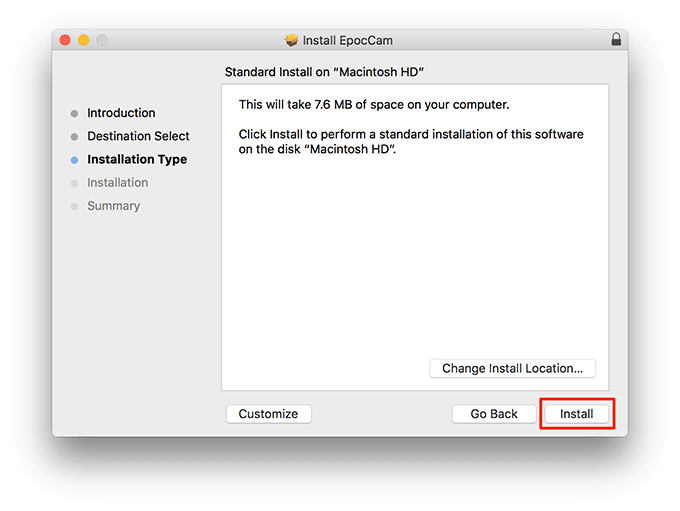Click the lock icon in the title bar
The image size is (680, 511).
tap(616, 40)
